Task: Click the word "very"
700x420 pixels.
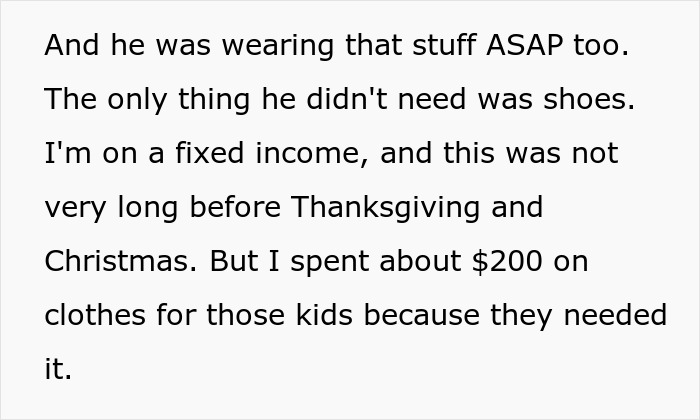Action: coord(75,208)
